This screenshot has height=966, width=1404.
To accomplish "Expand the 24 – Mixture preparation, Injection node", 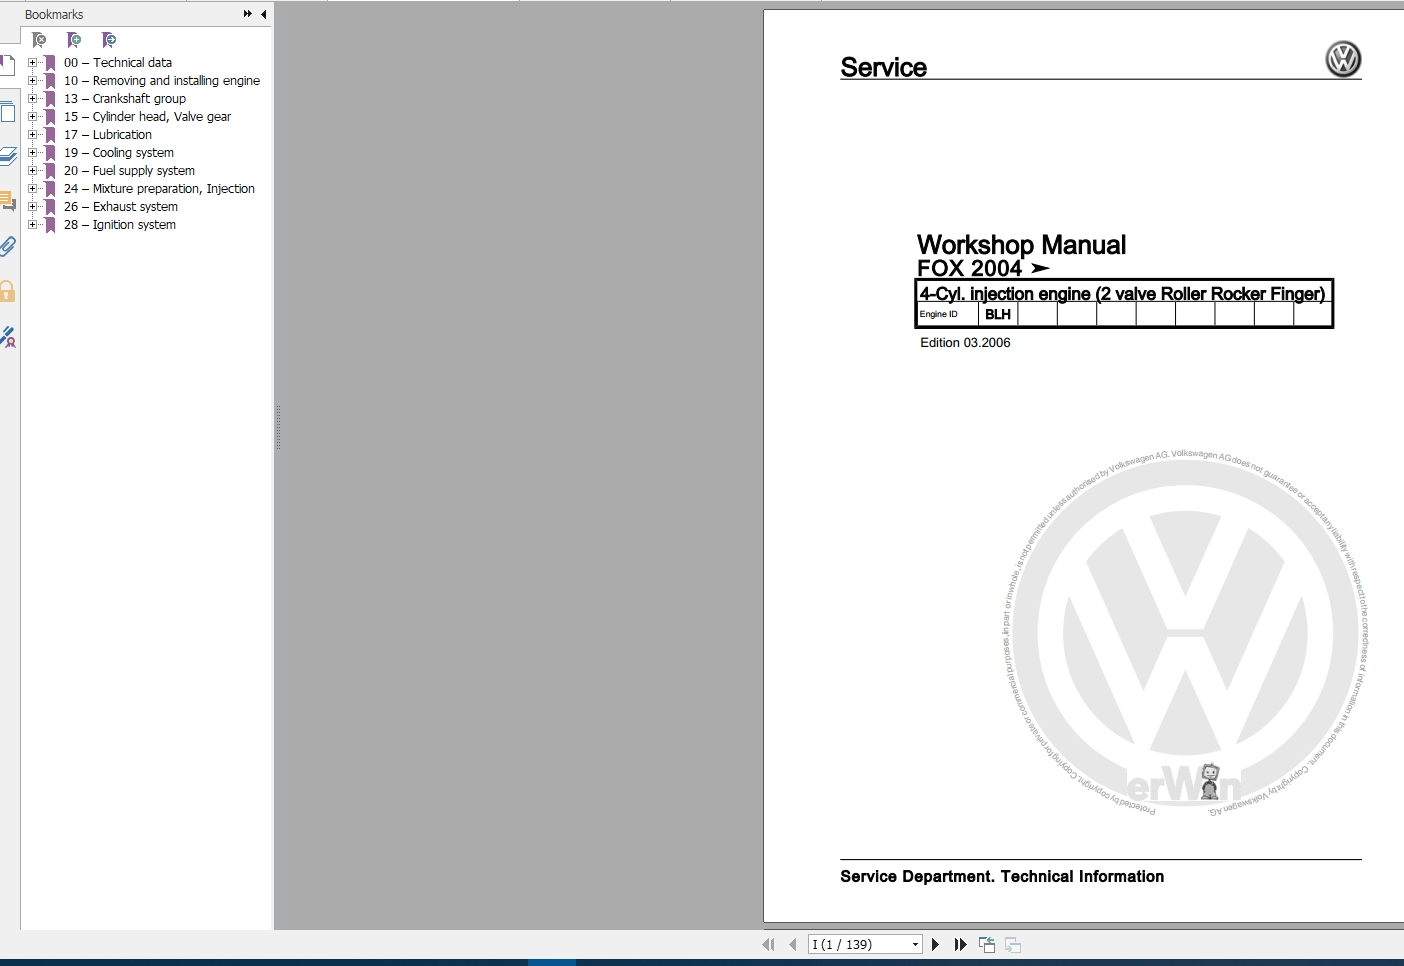I will click(32, 188).
